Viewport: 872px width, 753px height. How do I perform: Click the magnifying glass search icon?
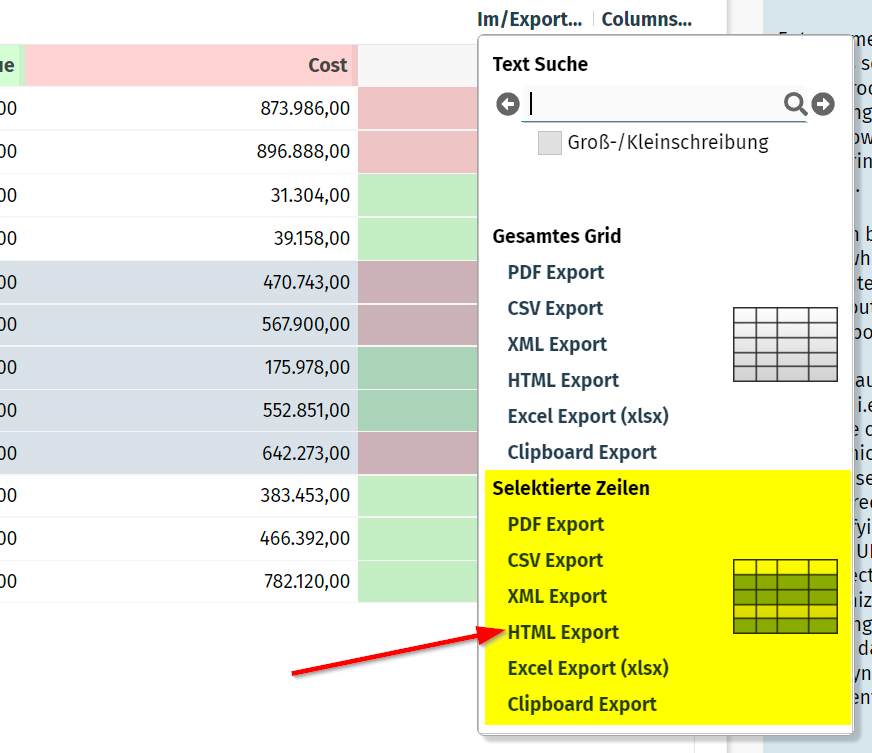coord(795,104)
